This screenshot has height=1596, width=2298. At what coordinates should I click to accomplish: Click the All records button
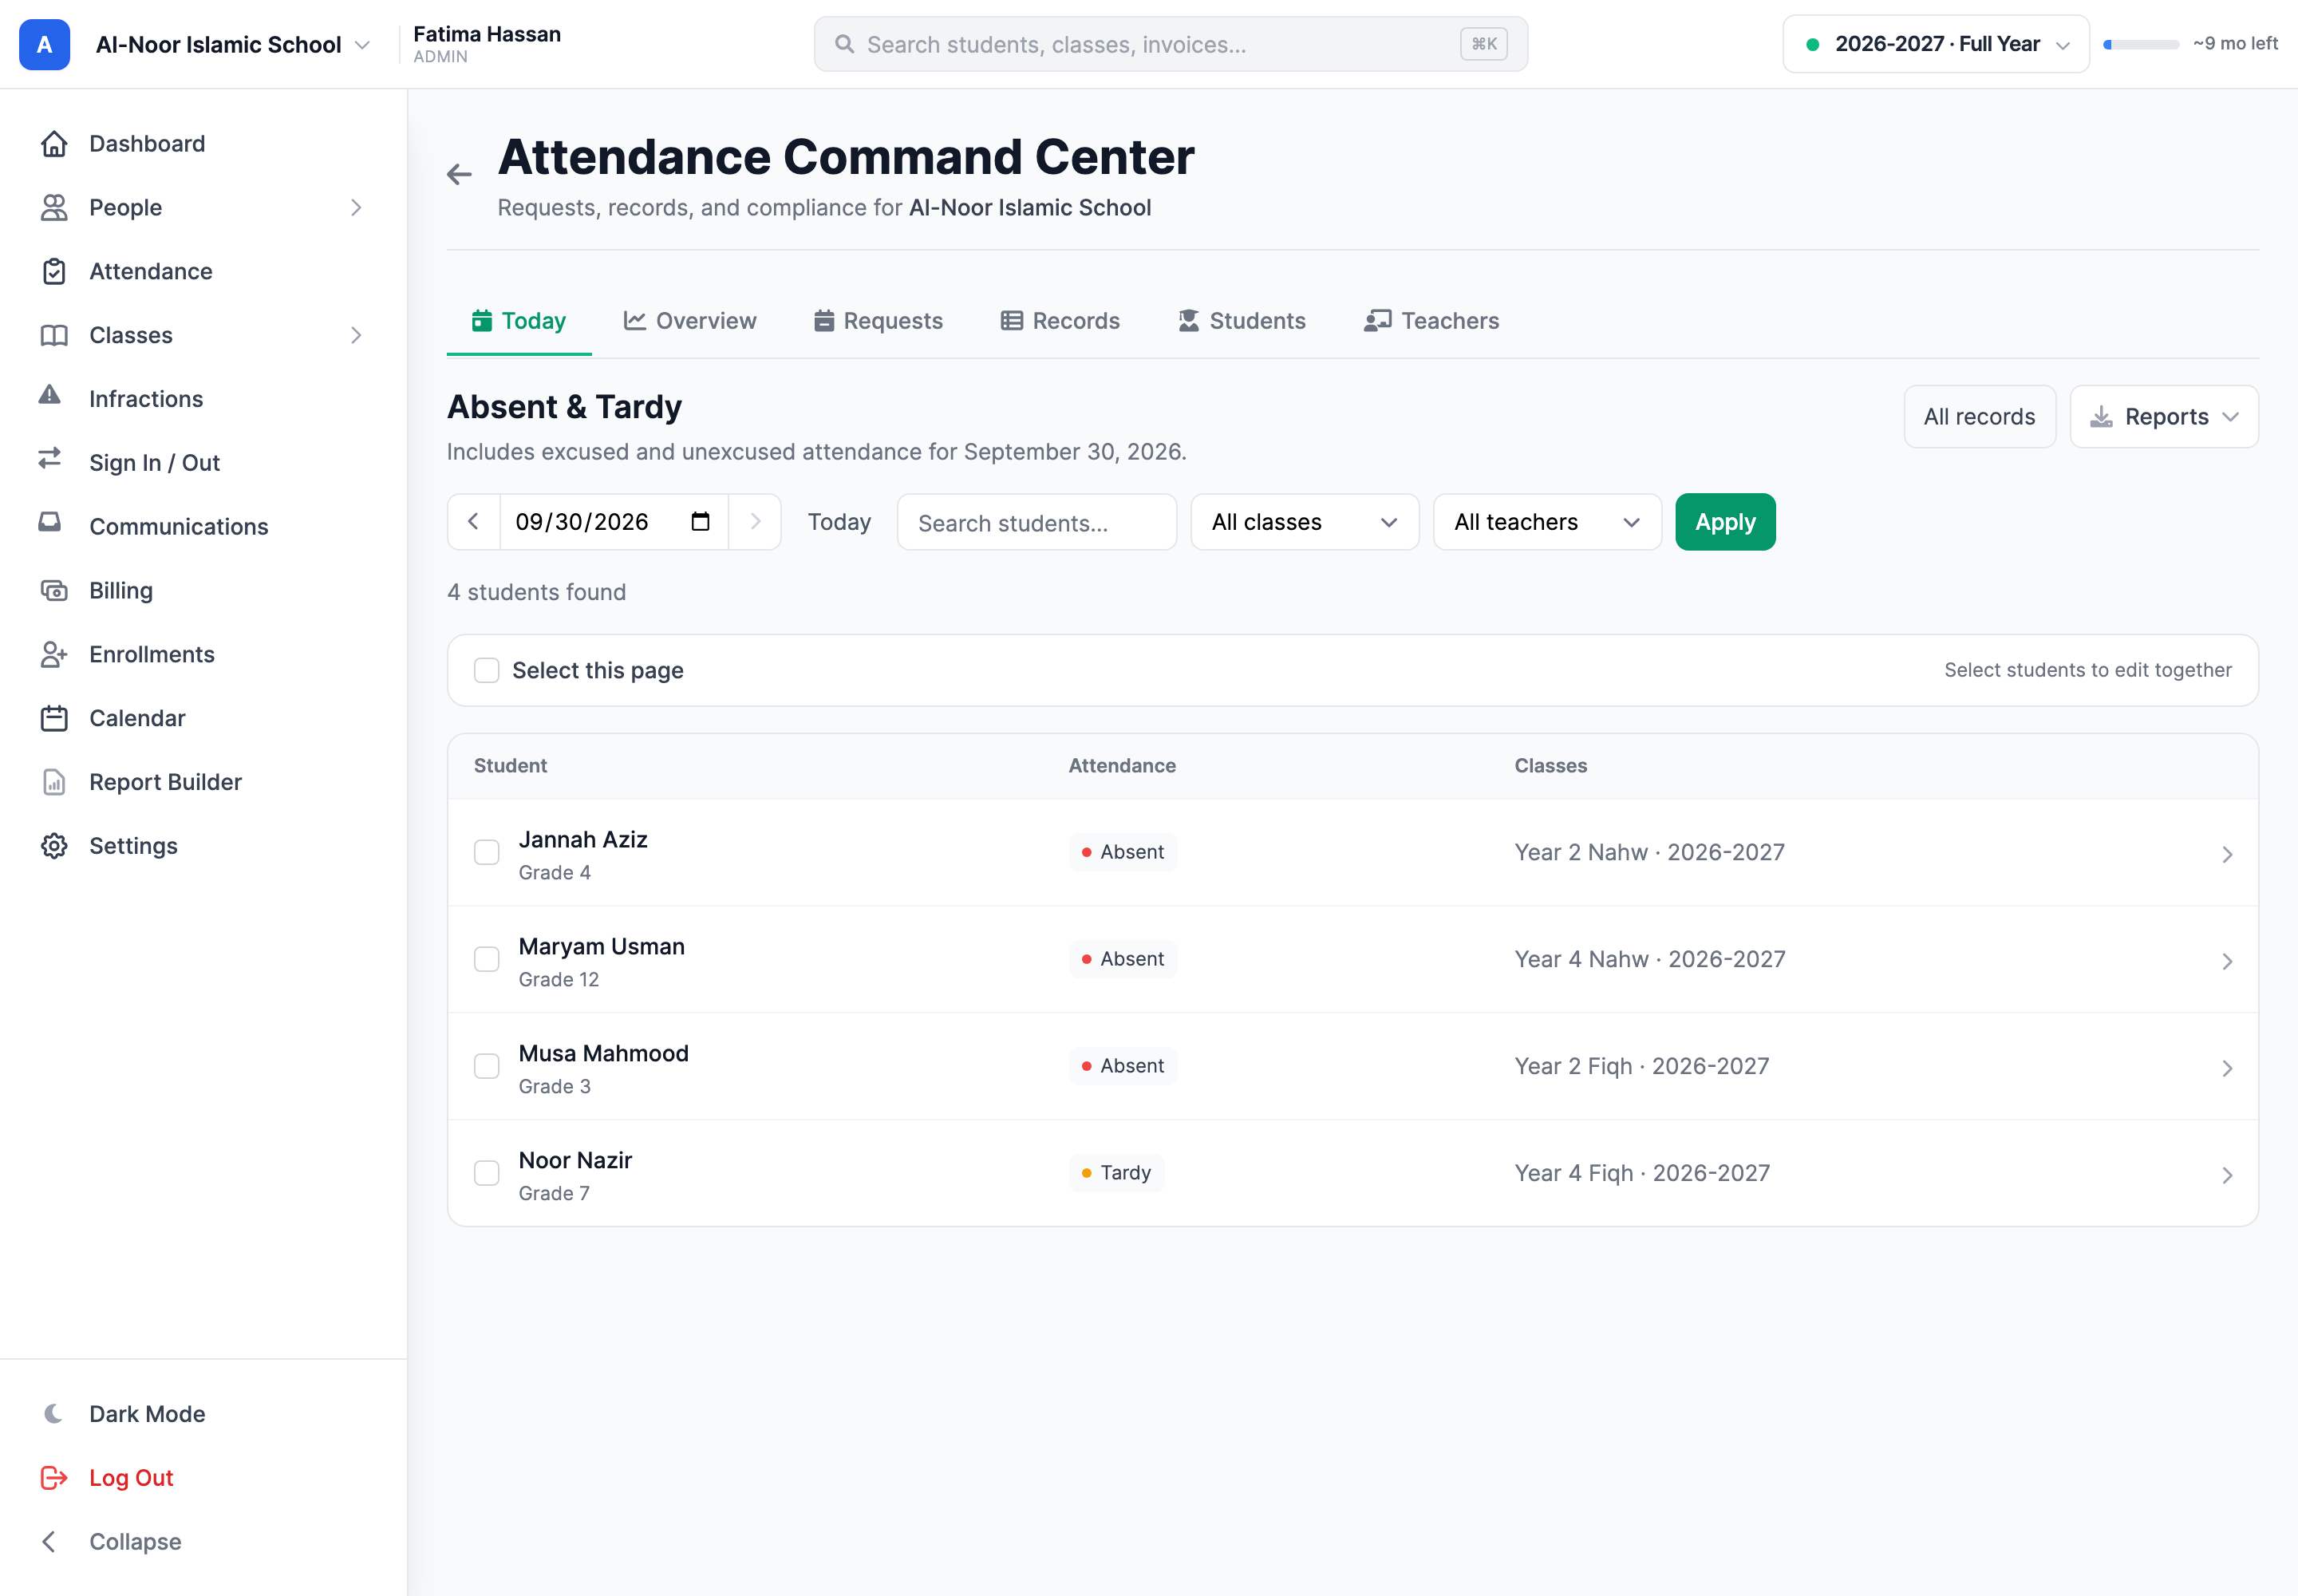point(1980,417)
